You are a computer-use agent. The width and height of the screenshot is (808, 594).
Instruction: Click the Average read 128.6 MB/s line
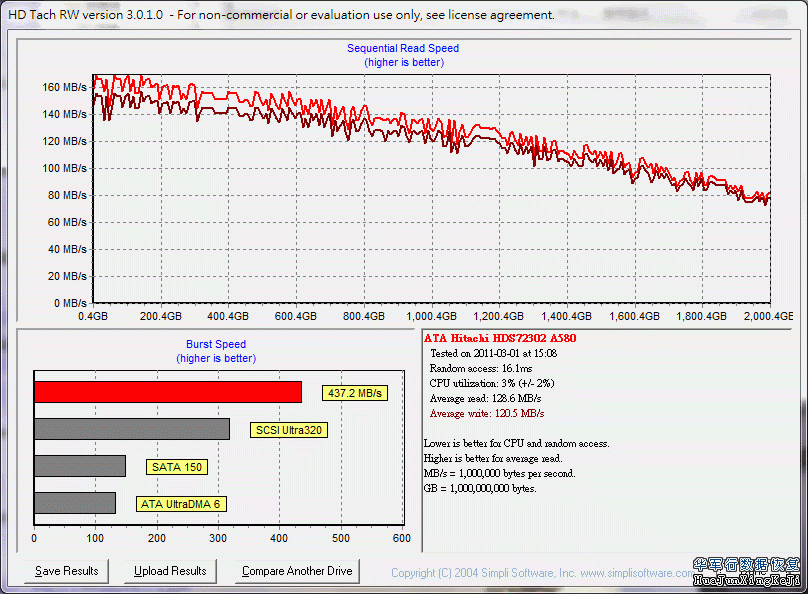pos(485,398)
